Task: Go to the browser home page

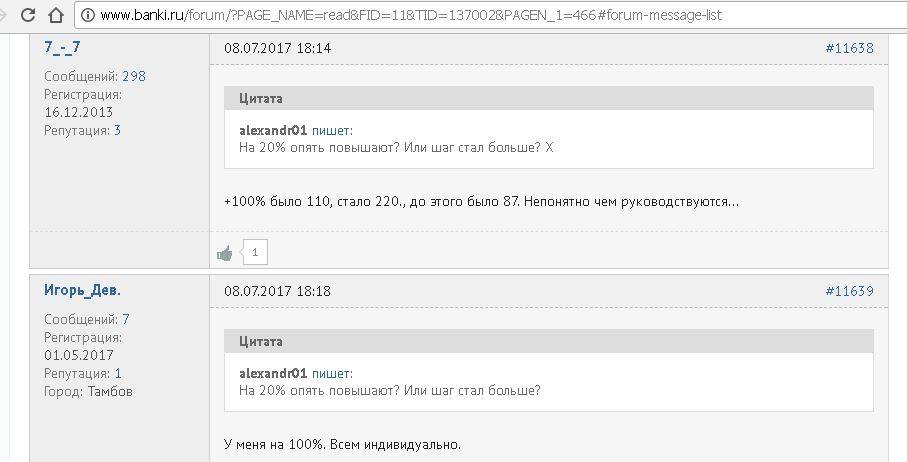Action: pos(55,15)
